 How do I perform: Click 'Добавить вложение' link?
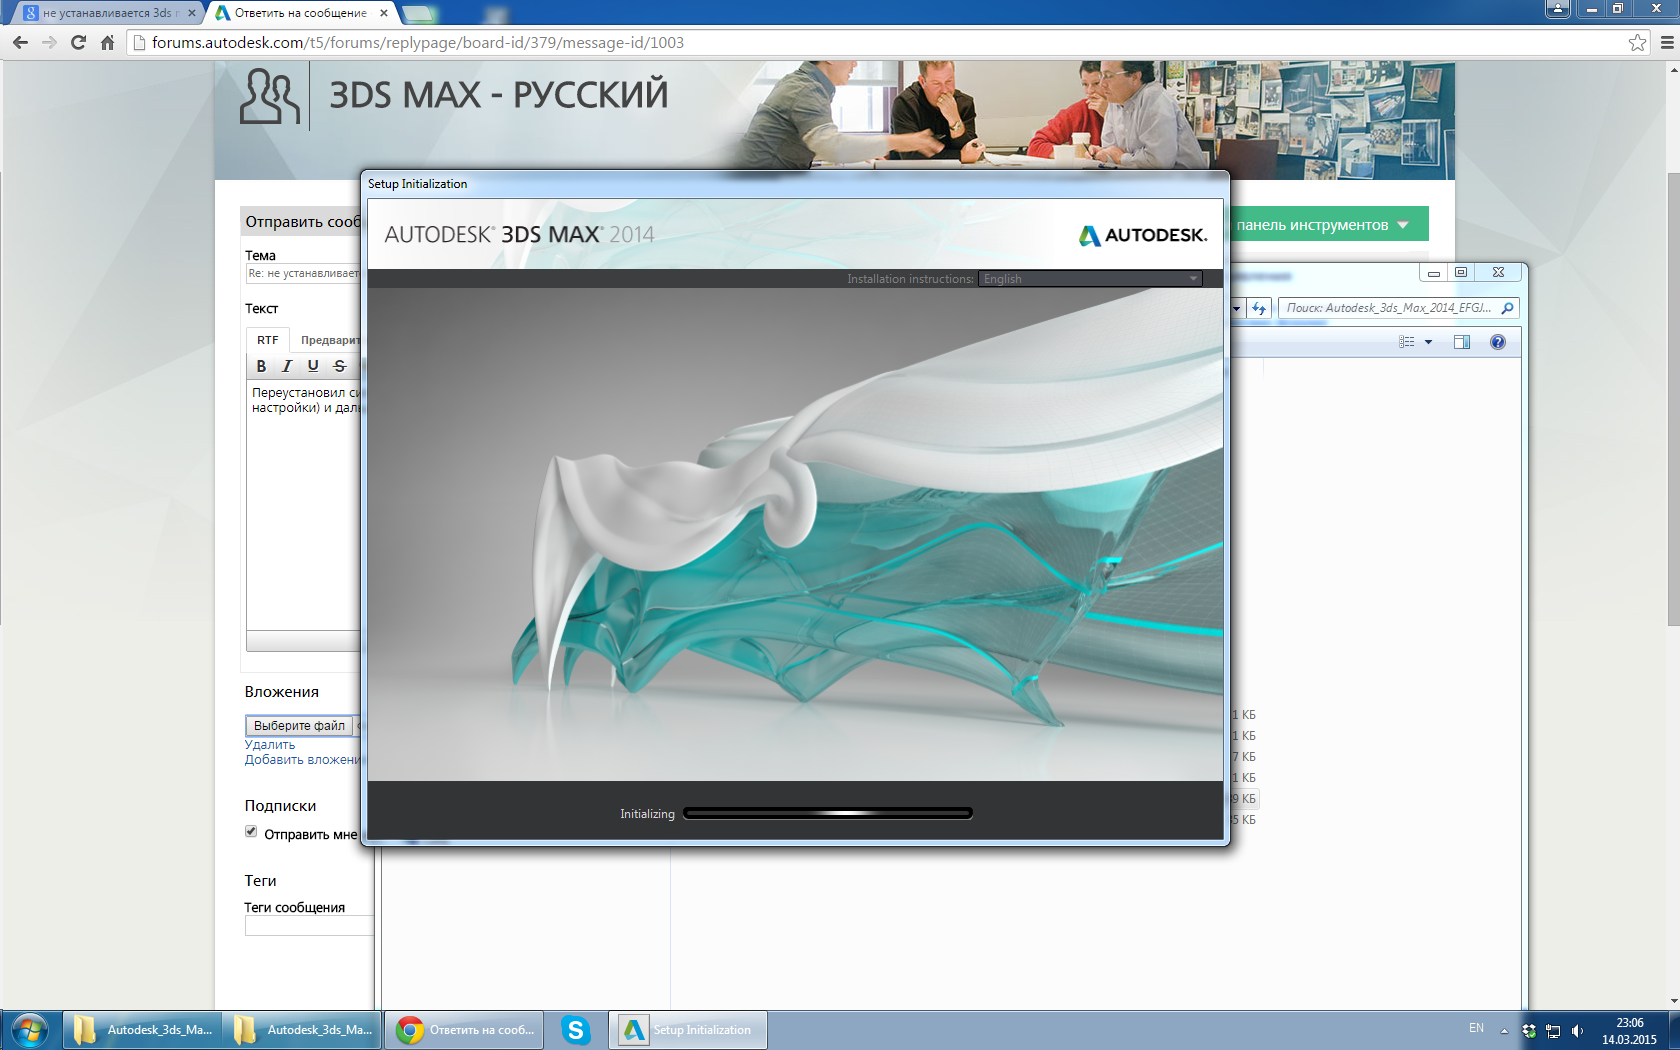(303, 760)
